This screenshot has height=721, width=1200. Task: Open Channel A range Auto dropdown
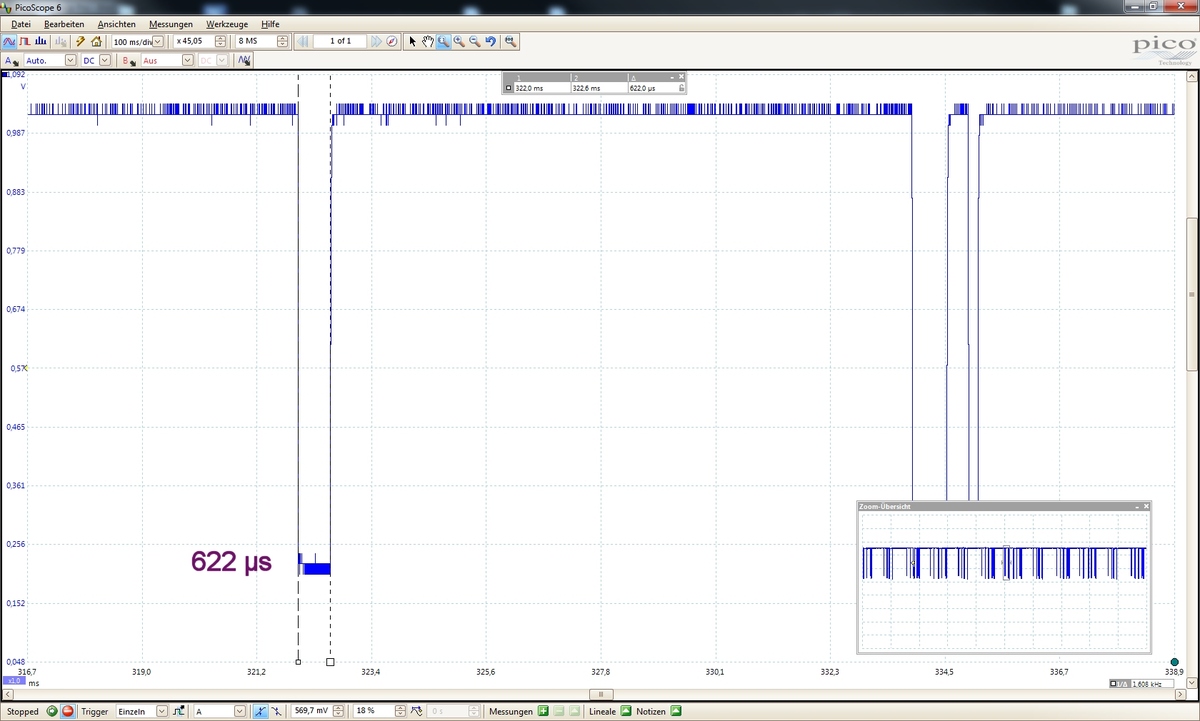point(70,61)
